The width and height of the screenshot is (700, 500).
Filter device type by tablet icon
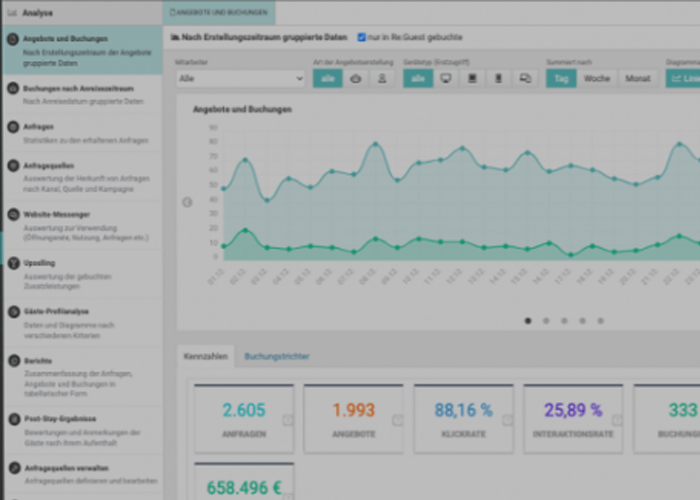point(472,79)
